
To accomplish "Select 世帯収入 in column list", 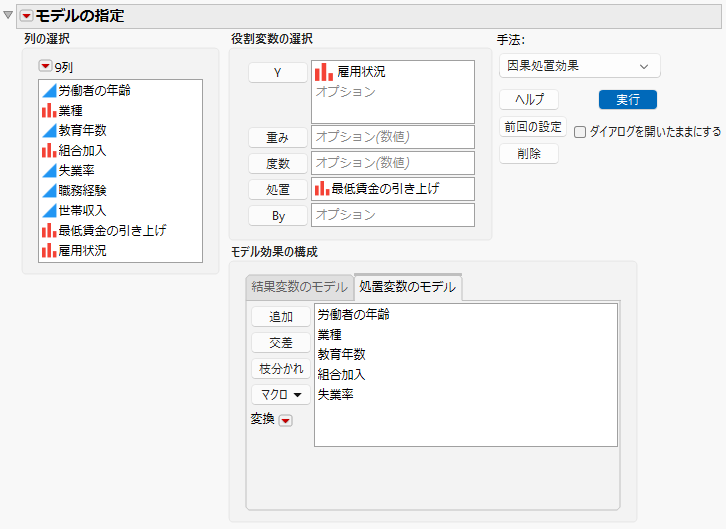I will (x=82, y=211).
